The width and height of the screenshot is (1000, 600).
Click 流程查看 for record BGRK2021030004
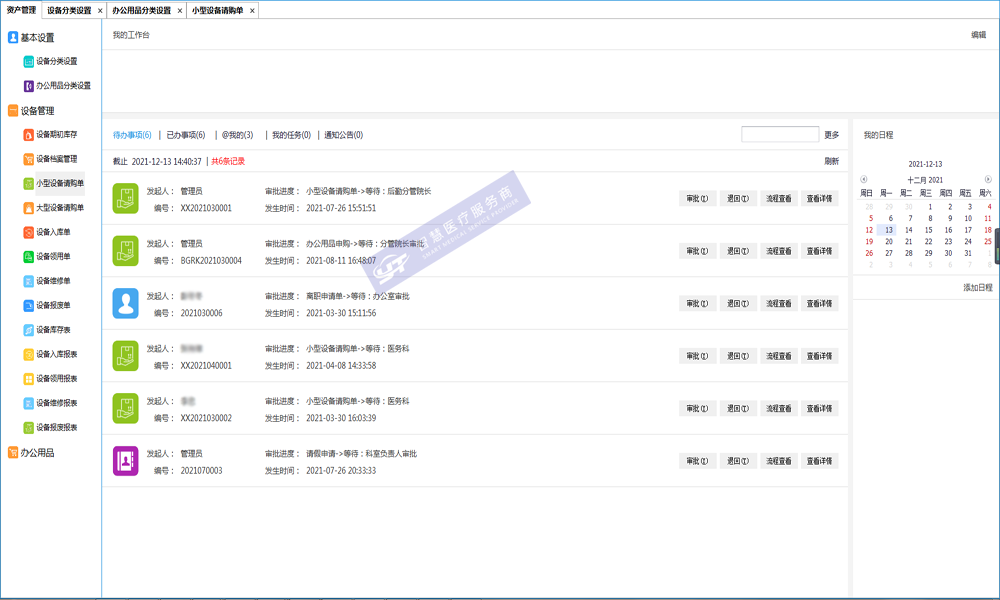779,251
